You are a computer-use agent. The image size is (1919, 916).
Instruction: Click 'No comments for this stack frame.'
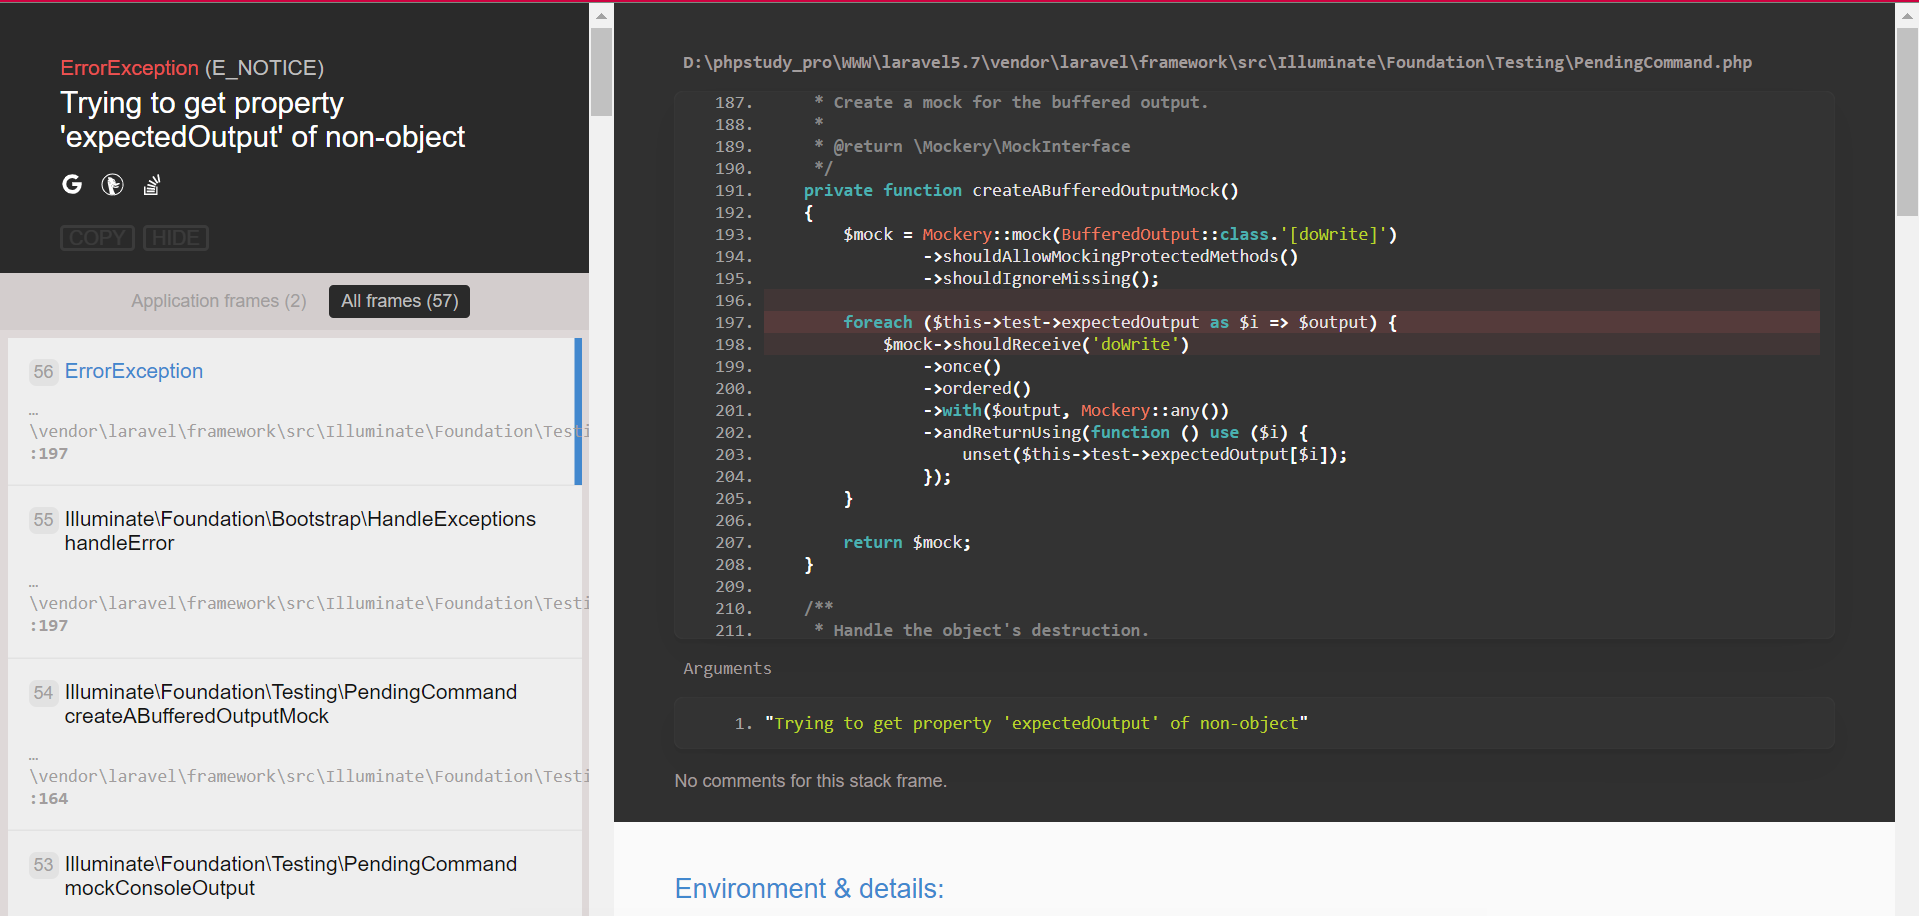click(x=810, y=780)
